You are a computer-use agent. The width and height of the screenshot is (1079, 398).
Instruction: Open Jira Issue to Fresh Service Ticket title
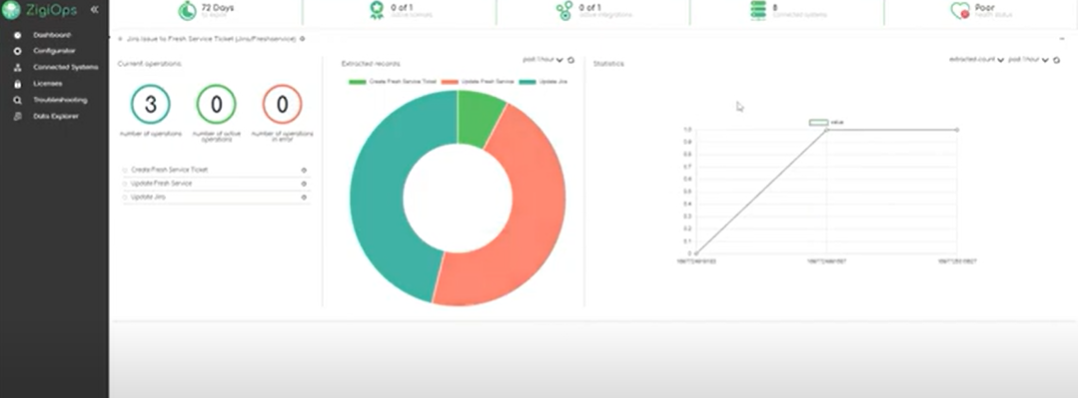211,39
